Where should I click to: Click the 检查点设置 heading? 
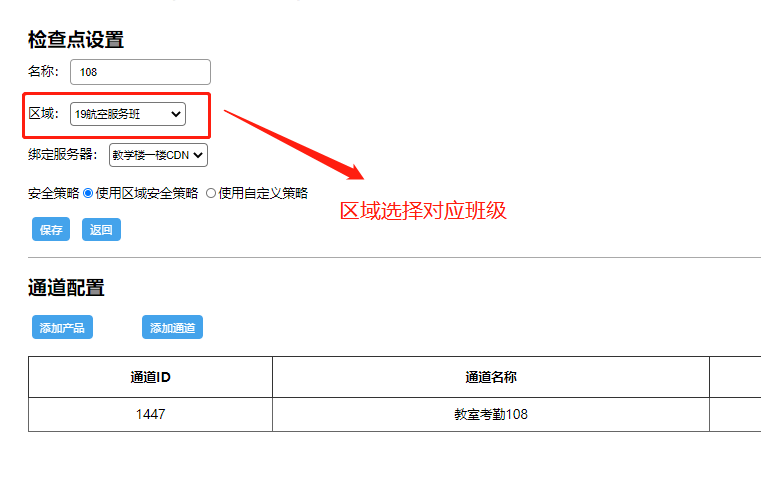[76, 40]
